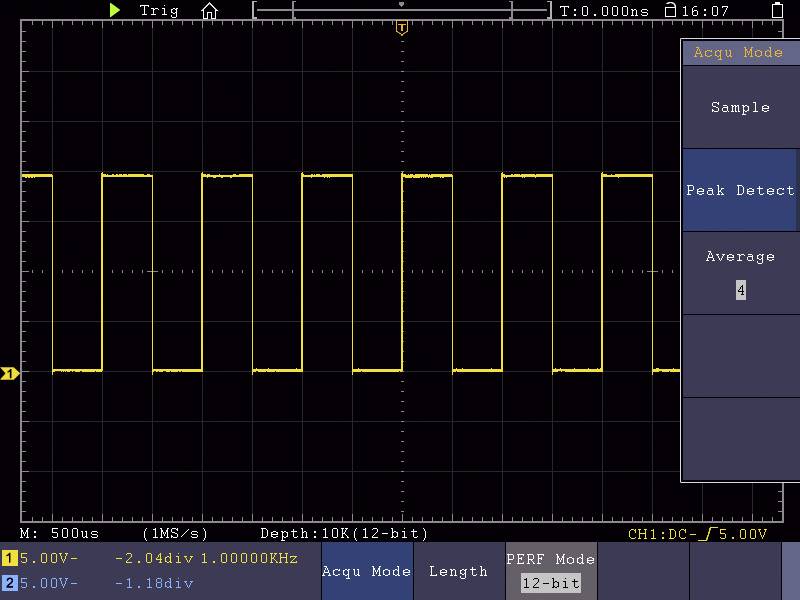Click the Acqu Mode panel title
This screenshot has width=800, height=600.
740,52
